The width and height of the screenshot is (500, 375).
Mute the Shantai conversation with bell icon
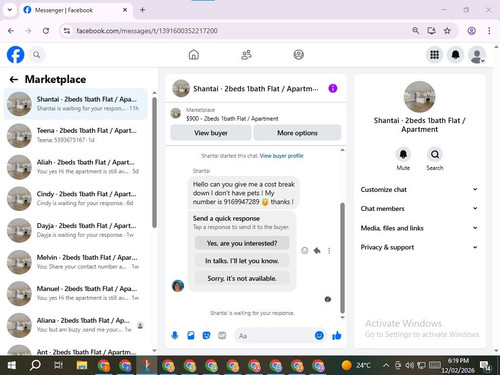tap(403, 154)
